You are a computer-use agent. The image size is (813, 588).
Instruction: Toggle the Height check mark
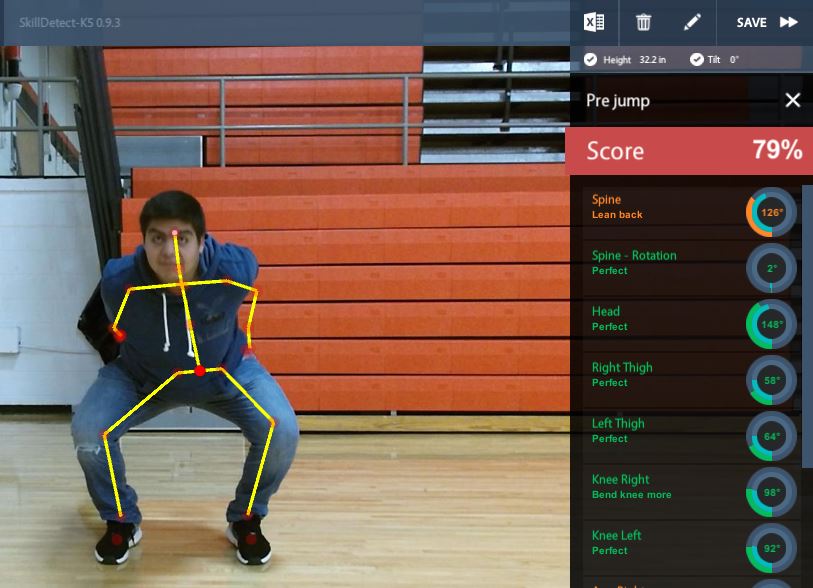point(590,60)
